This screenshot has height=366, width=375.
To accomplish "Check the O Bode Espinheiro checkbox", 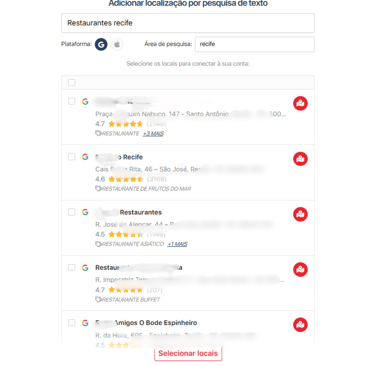I will pyautogui.click(x=72, y=322).
